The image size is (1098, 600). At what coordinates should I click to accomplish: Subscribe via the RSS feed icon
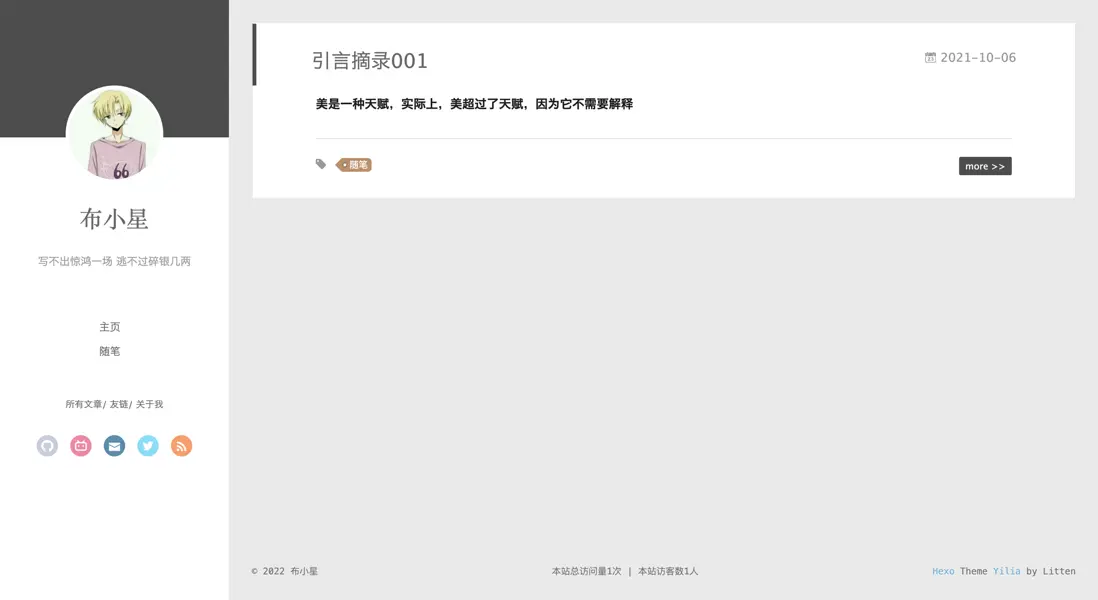[x=181, y=445]
